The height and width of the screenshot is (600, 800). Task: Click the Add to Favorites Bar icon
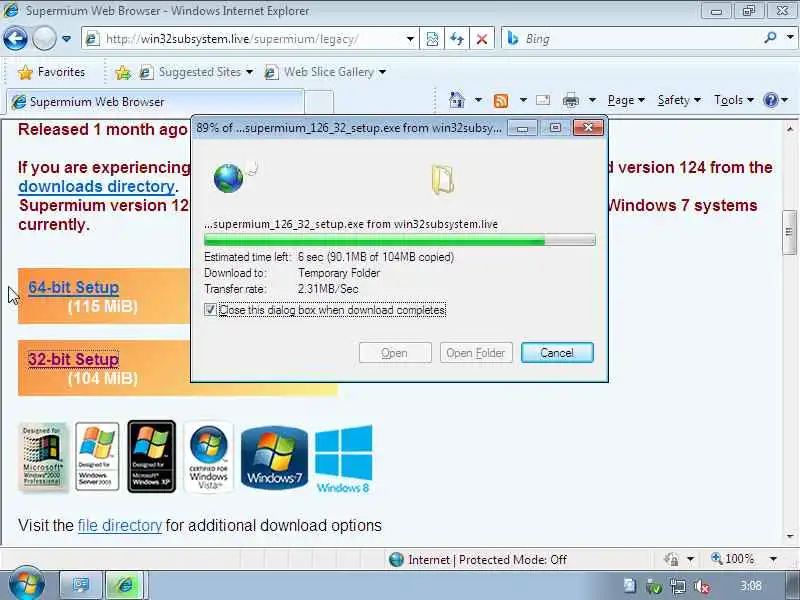[122, 73]
